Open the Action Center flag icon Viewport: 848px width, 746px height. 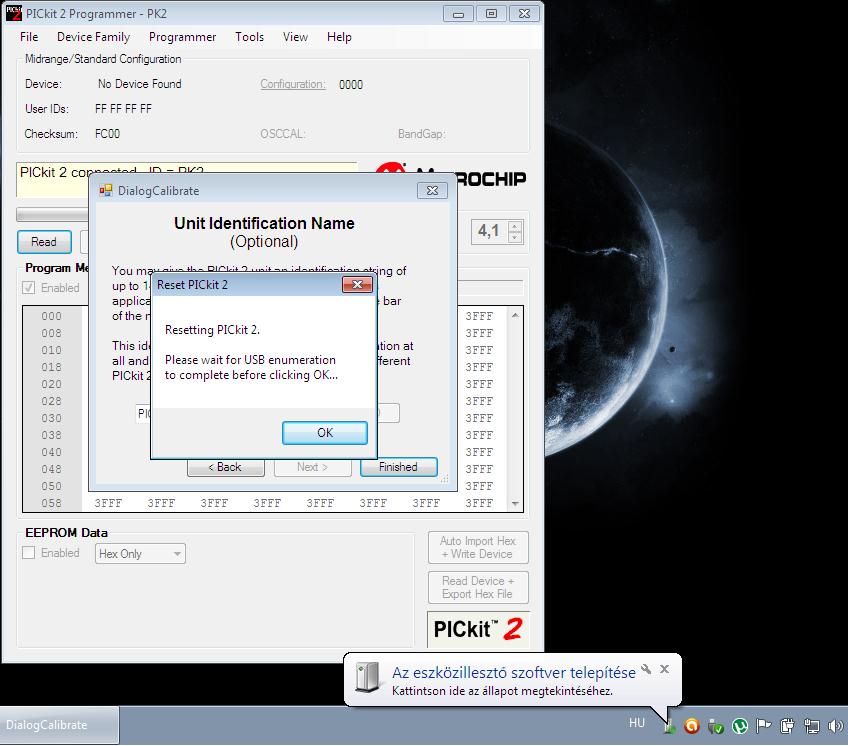coord(764,726)
